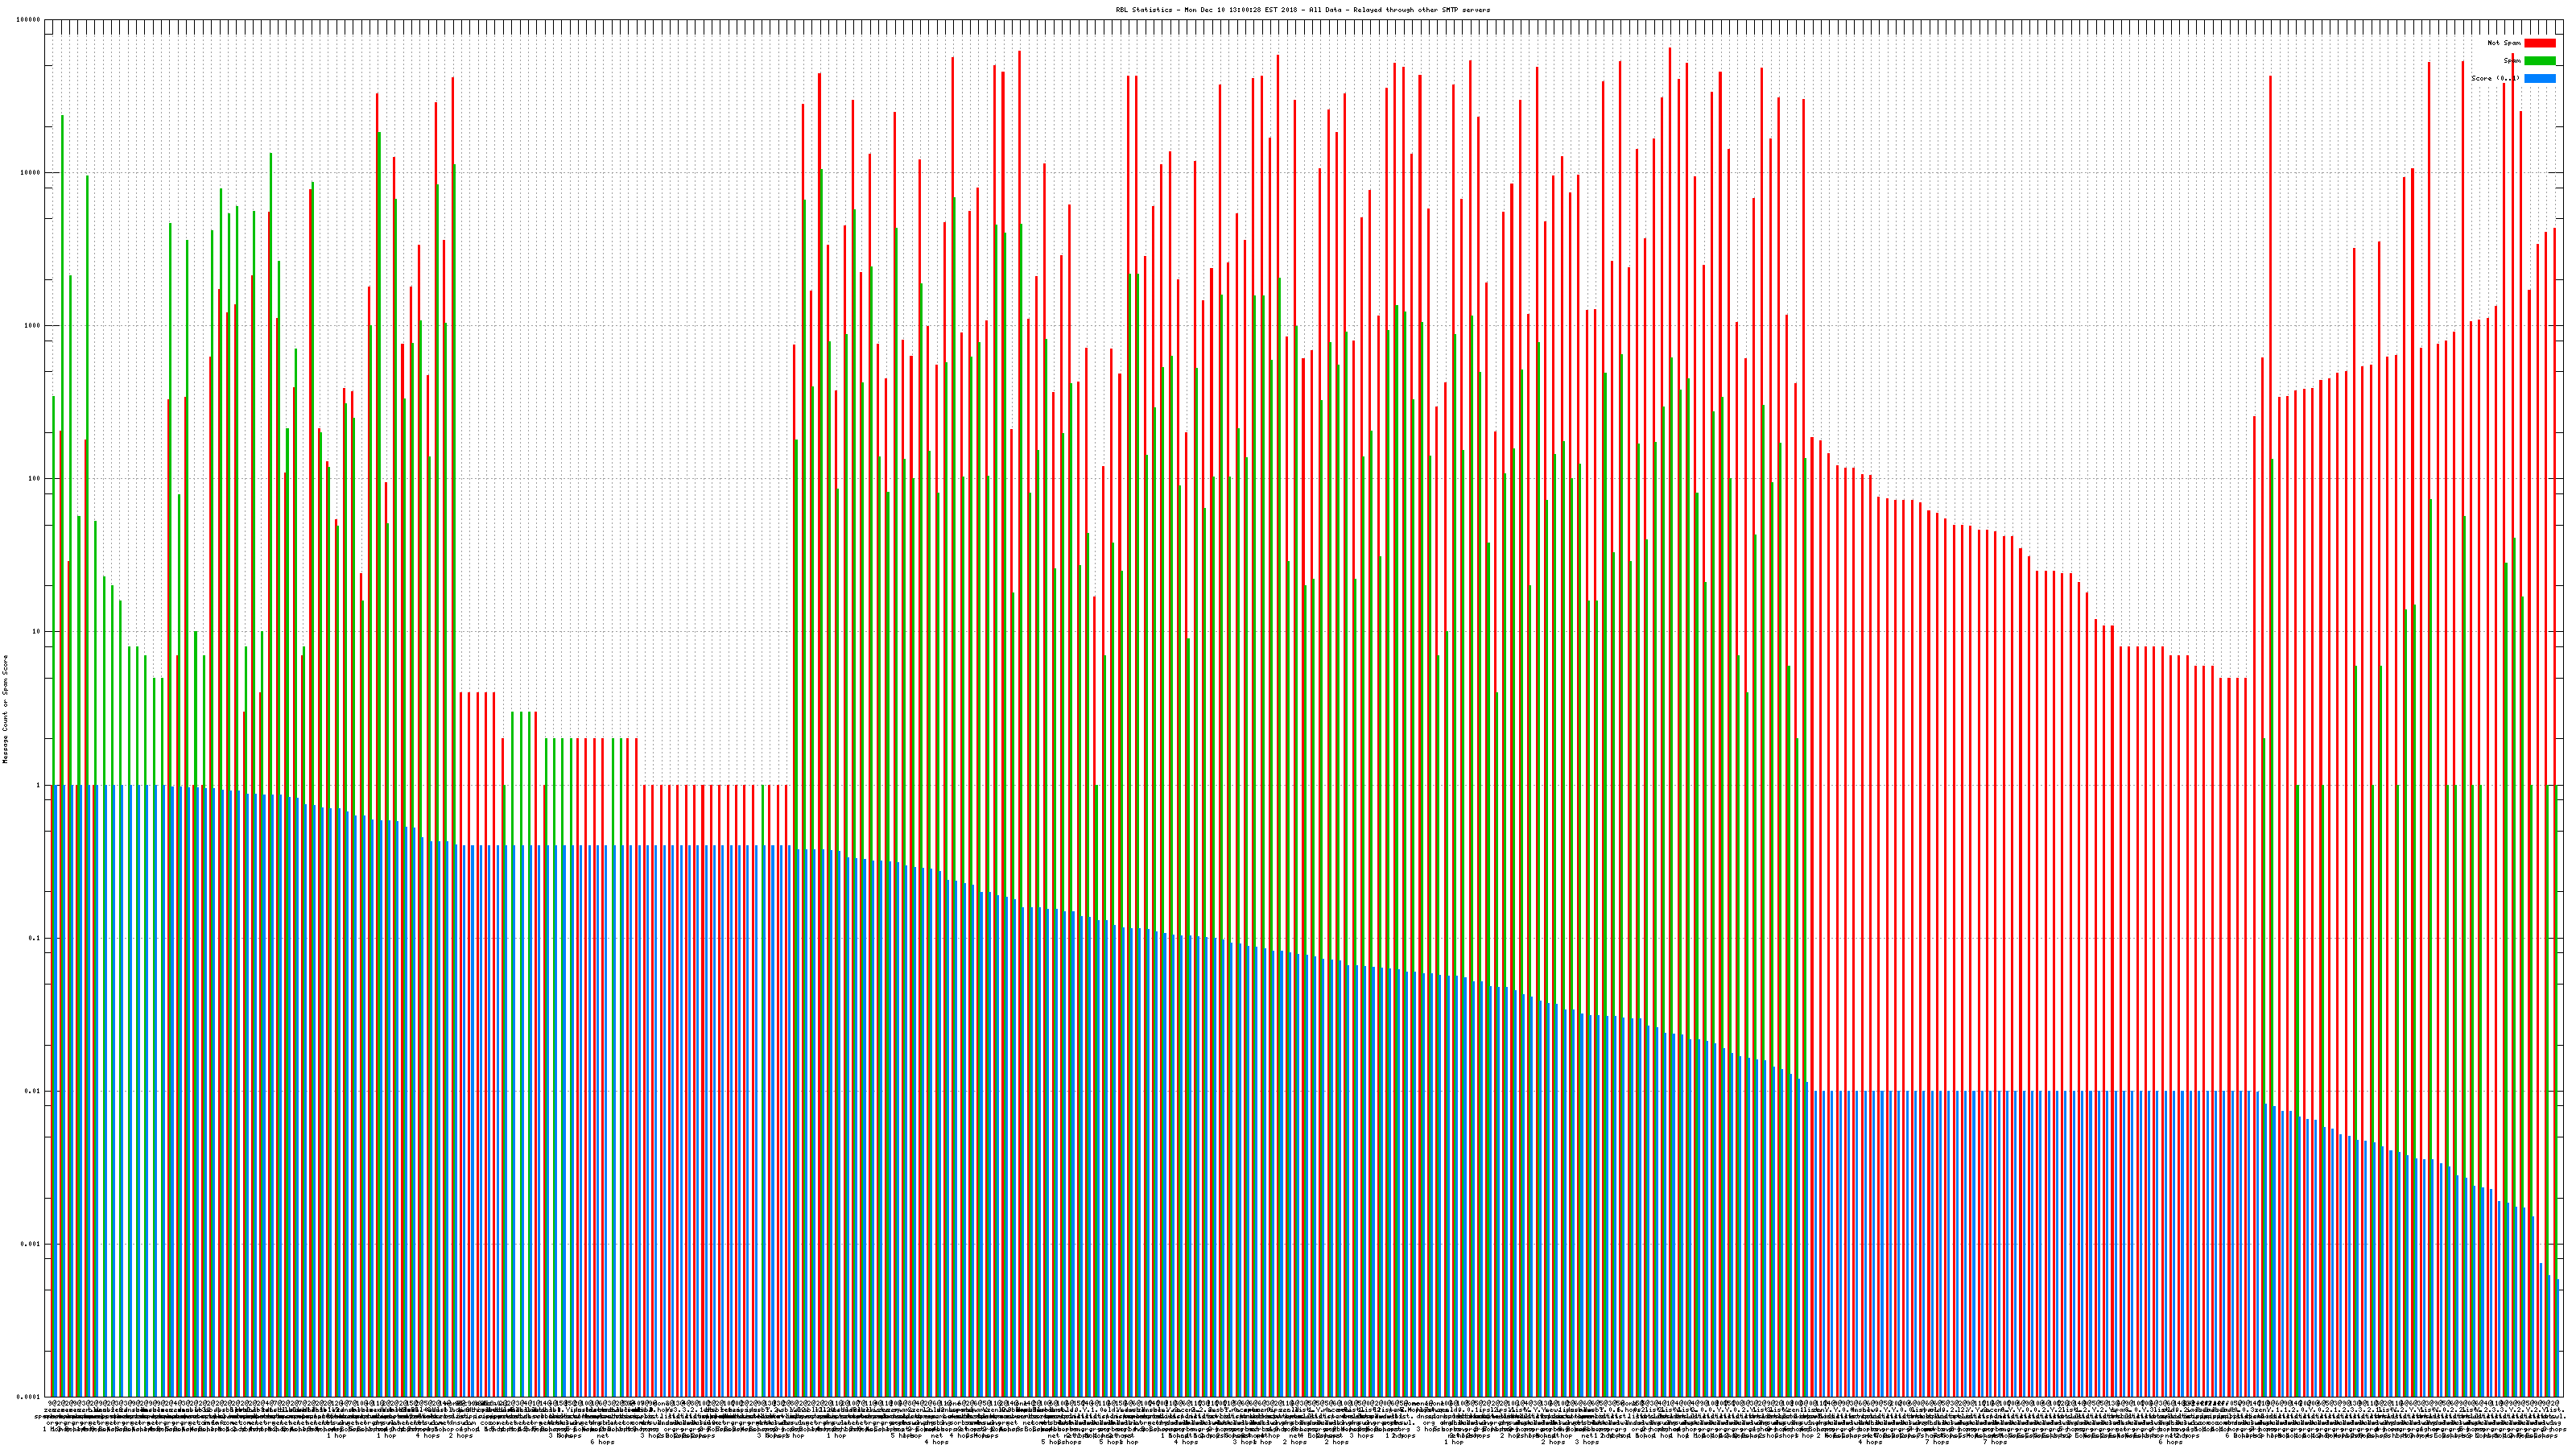Click the 'Not Spam' legend label
Image resolution: width=2576 pixels, height=1449 pixels.
pyautogui.click(x=2503, y=43)
